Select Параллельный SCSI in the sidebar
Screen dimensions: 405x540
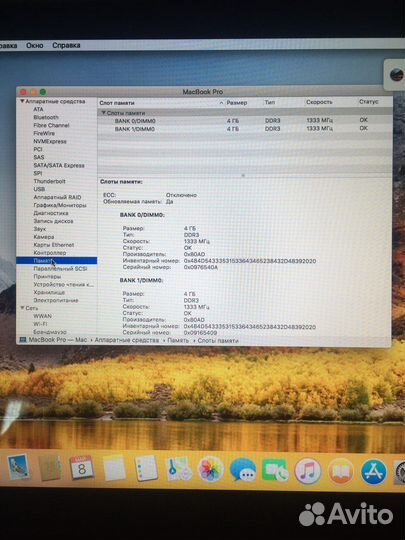click(60, 268)
